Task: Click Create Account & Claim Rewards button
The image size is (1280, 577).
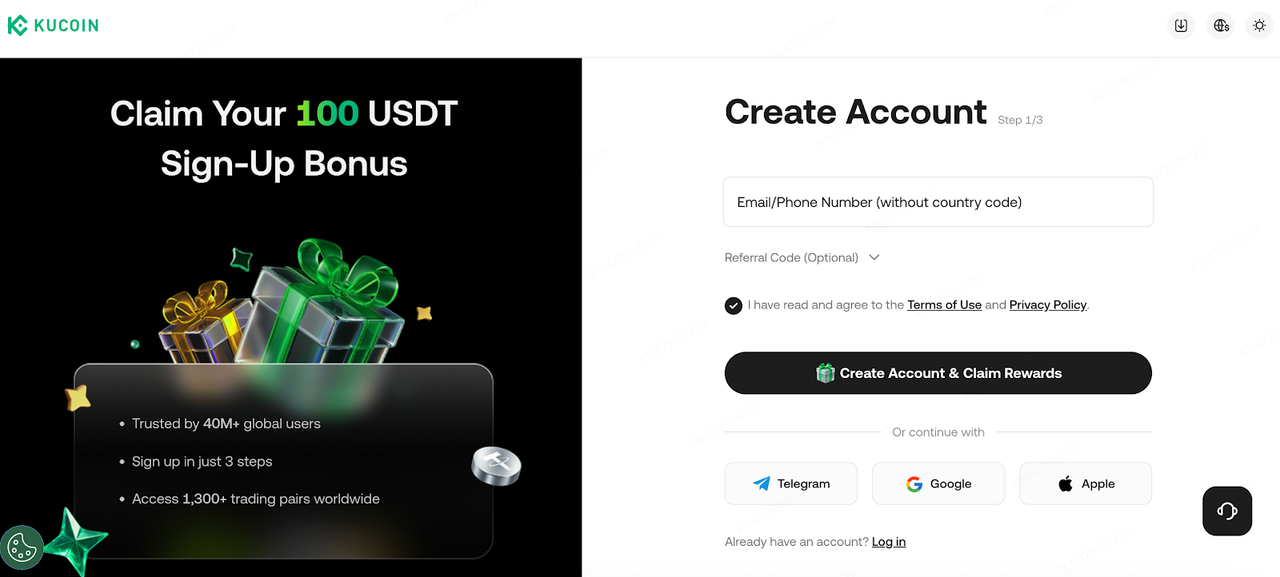Action: (938, 373)
